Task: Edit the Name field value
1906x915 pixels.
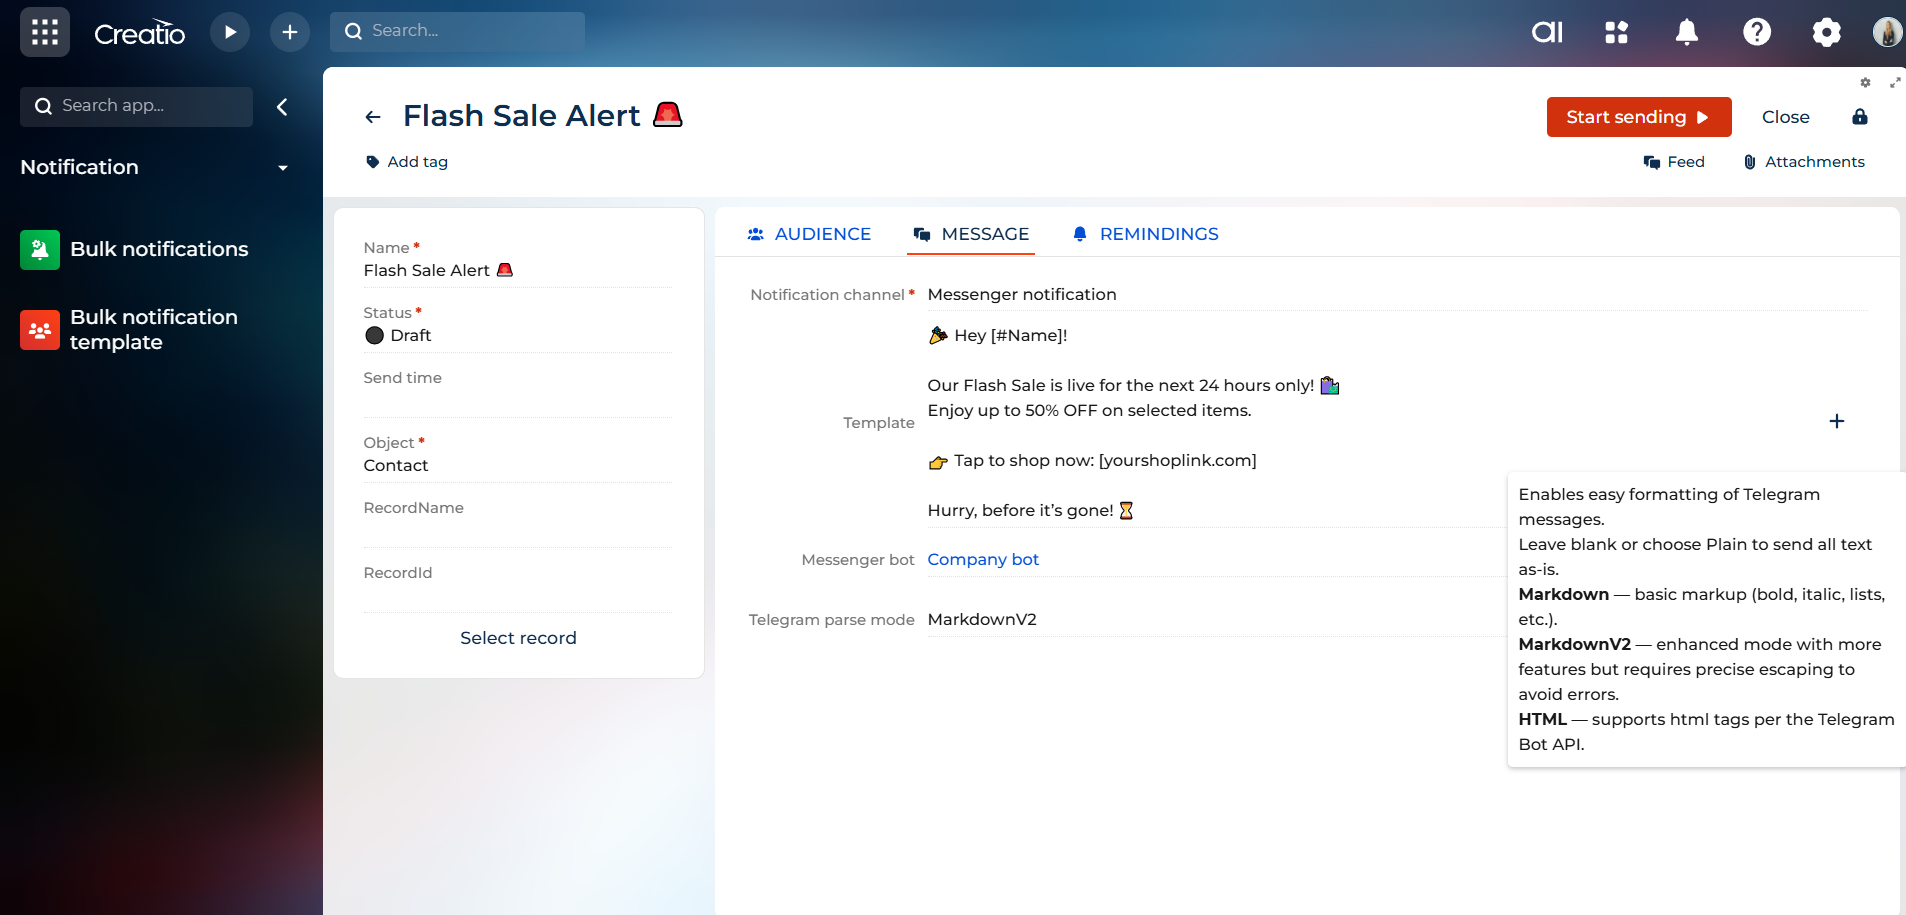Action: (x=518, y=270)
